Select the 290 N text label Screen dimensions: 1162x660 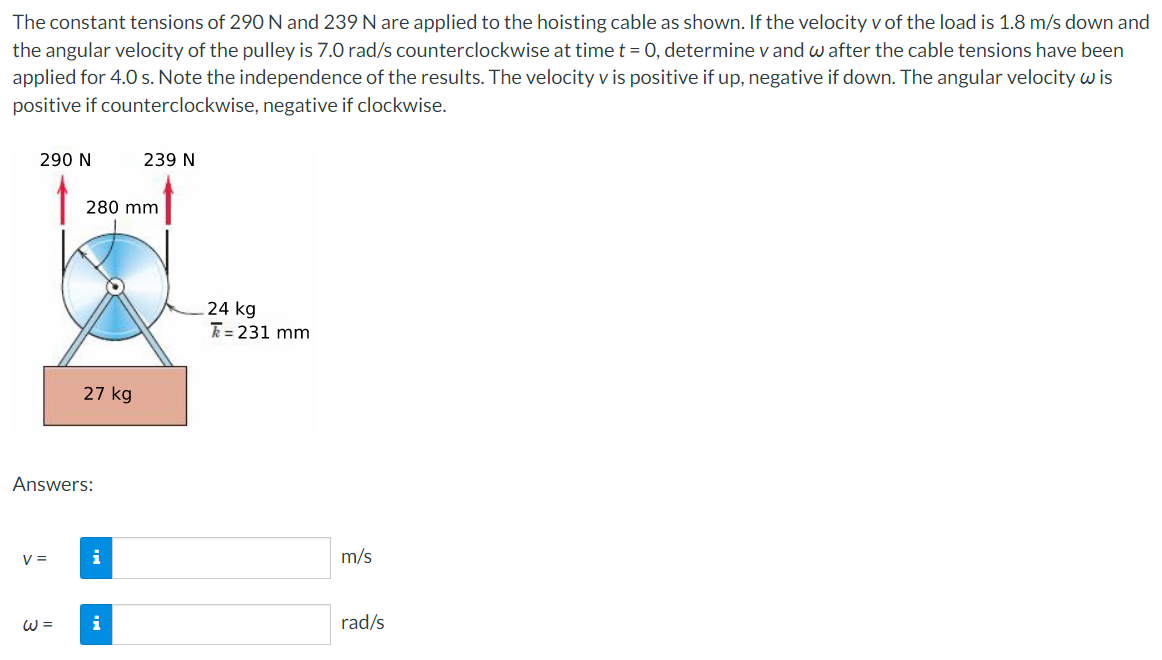tap(65, 160)
